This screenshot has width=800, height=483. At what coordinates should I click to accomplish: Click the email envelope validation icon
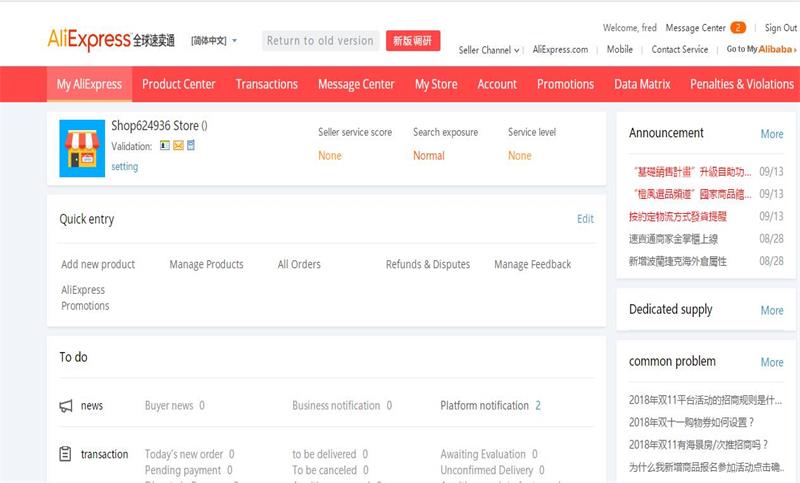[178, 146]
